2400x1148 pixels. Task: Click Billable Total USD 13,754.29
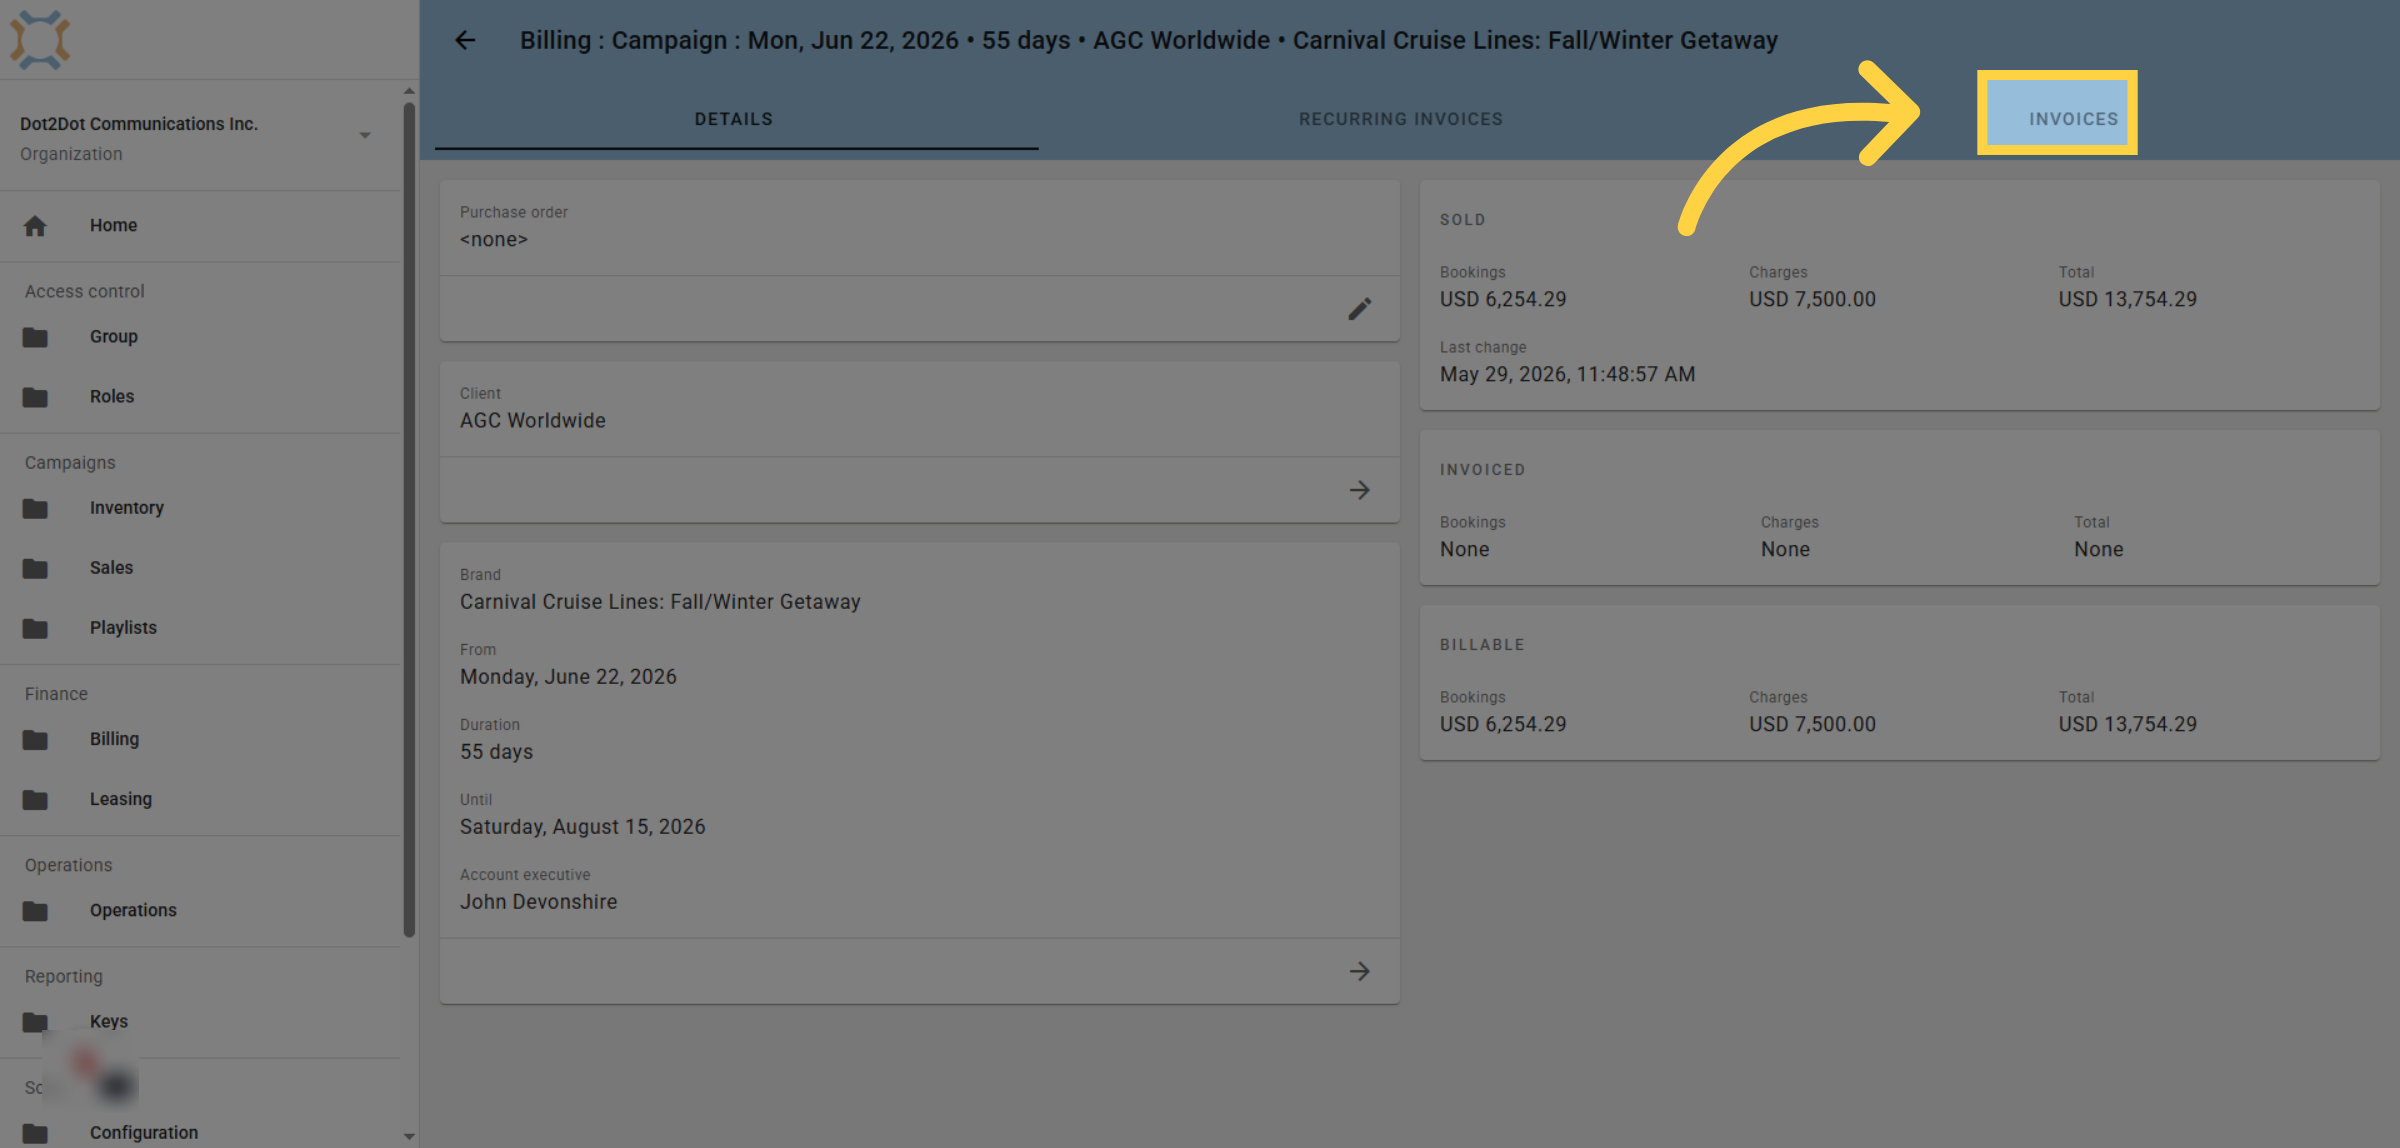[x=2128, y=724]
